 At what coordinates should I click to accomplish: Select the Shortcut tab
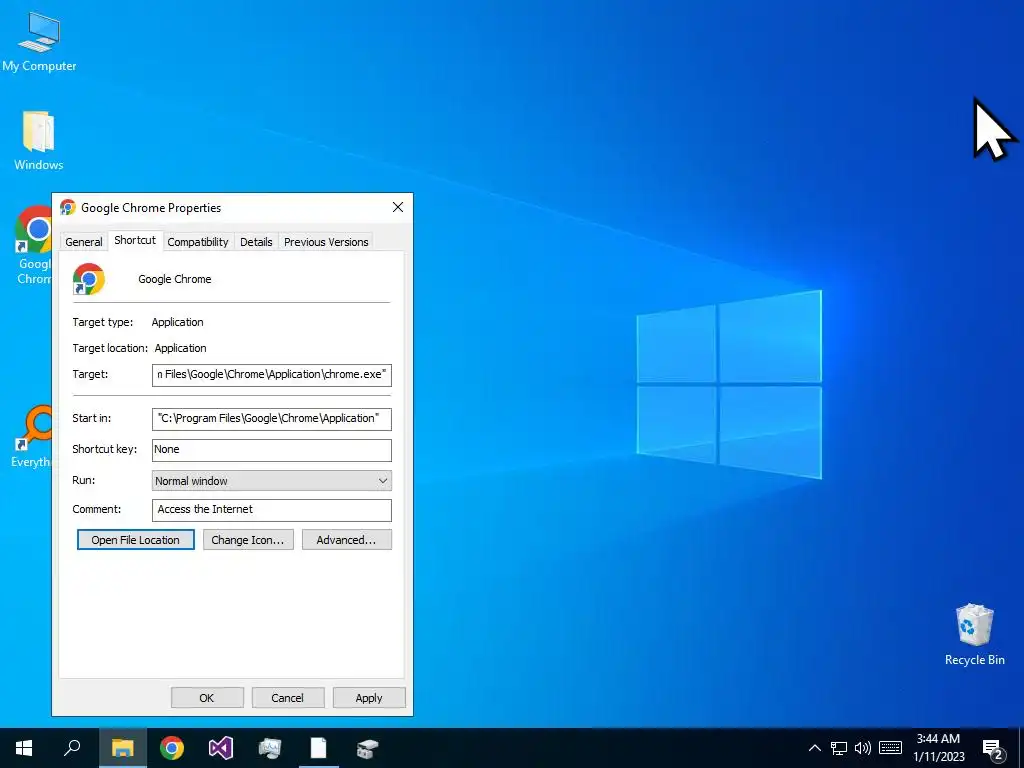coord(135,240)
